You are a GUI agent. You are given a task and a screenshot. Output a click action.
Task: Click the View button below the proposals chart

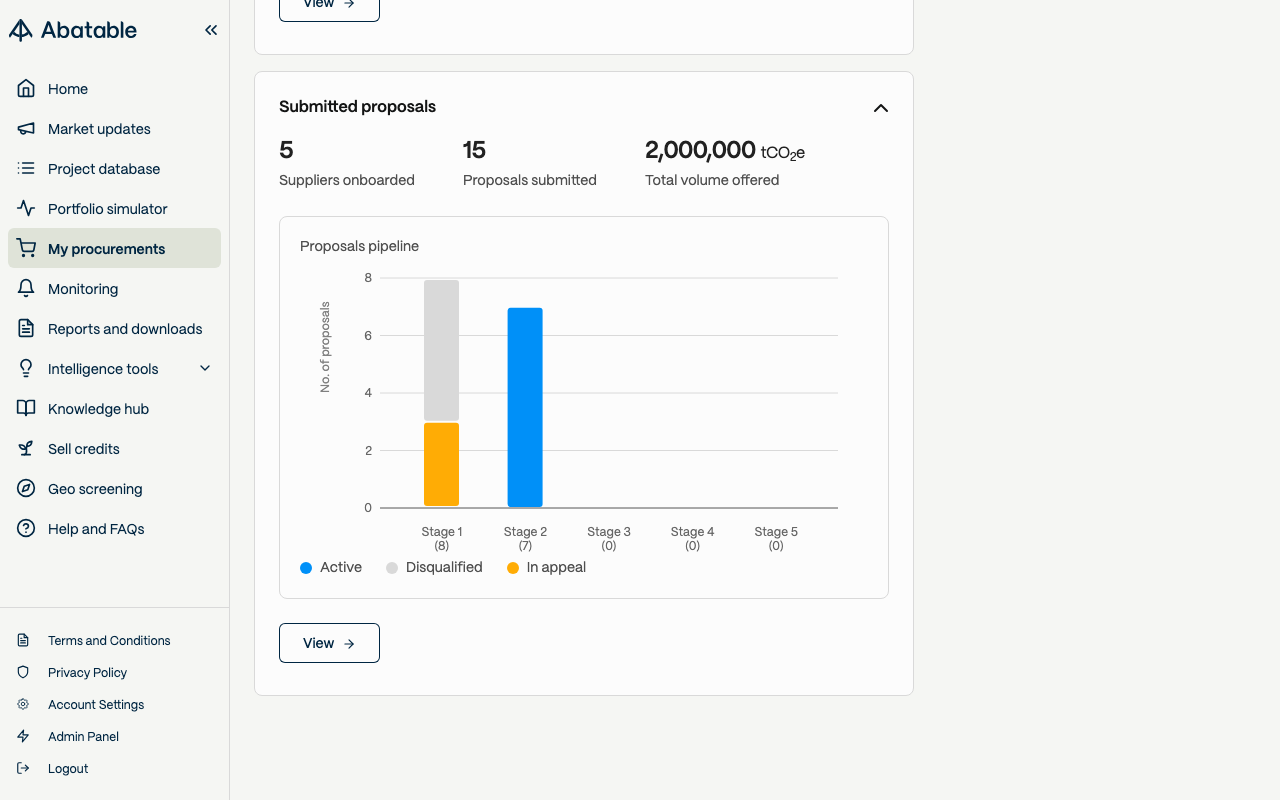click(329, 643)
